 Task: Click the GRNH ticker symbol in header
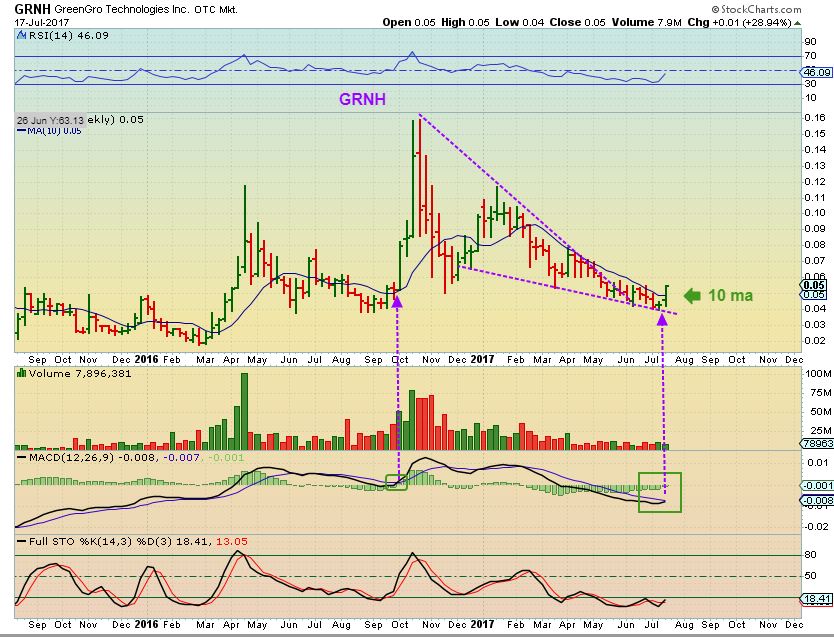(32, 9)
